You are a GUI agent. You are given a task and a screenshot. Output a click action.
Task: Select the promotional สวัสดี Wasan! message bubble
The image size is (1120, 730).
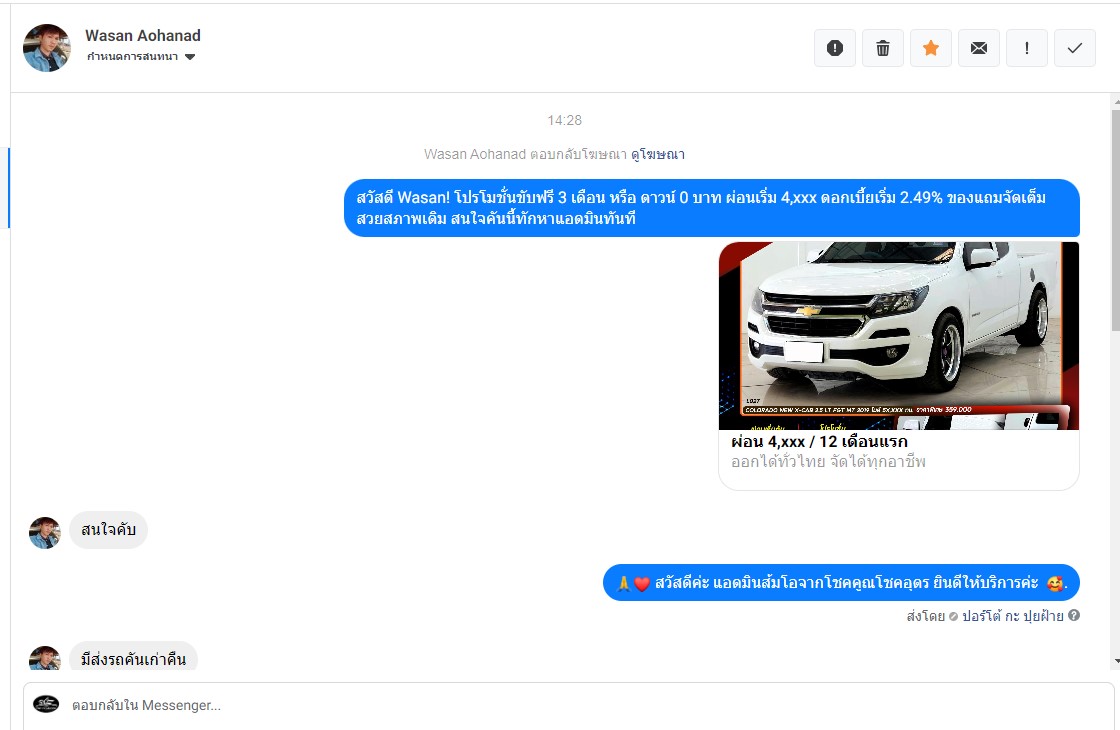coord(712,208)
